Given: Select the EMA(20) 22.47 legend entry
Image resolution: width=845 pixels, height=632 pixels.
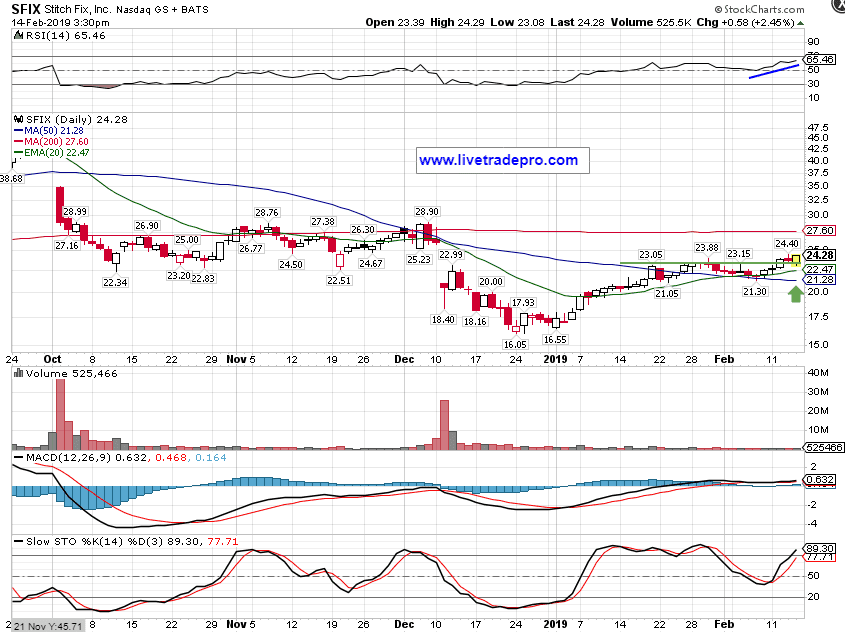Looking at the screenshot, I should point(46,152).
